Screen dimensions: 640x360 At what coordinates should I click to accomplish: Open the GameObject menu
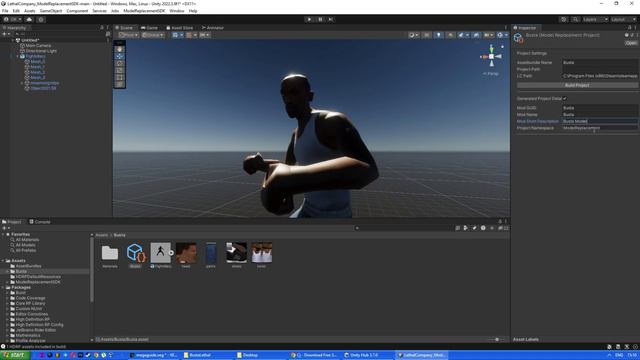51,11
